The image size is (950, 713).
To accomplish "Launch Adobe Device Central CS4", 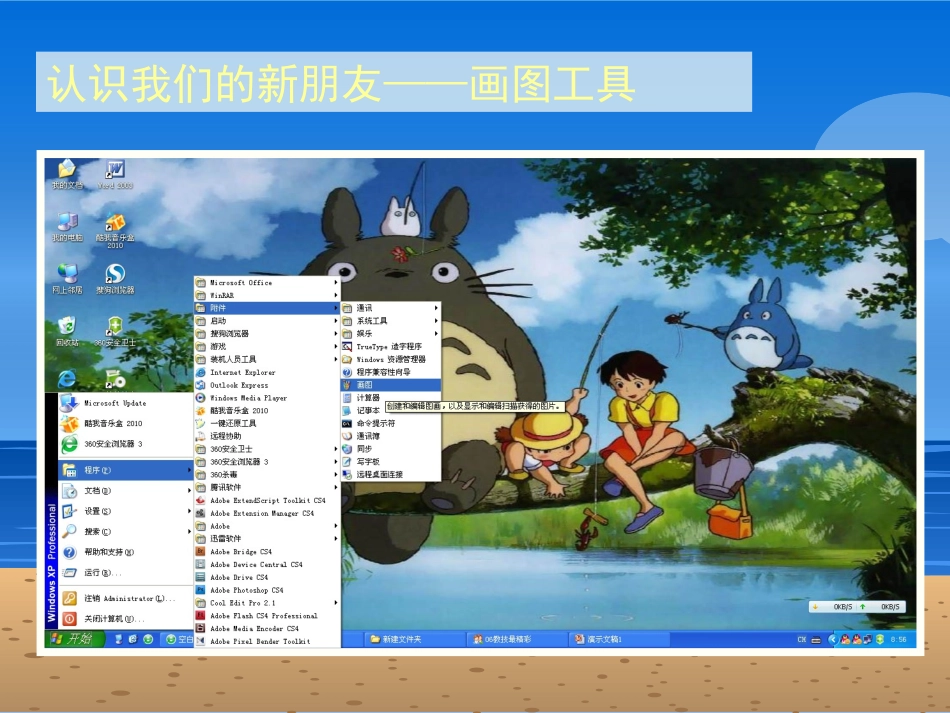I will [x=267, y=565].
